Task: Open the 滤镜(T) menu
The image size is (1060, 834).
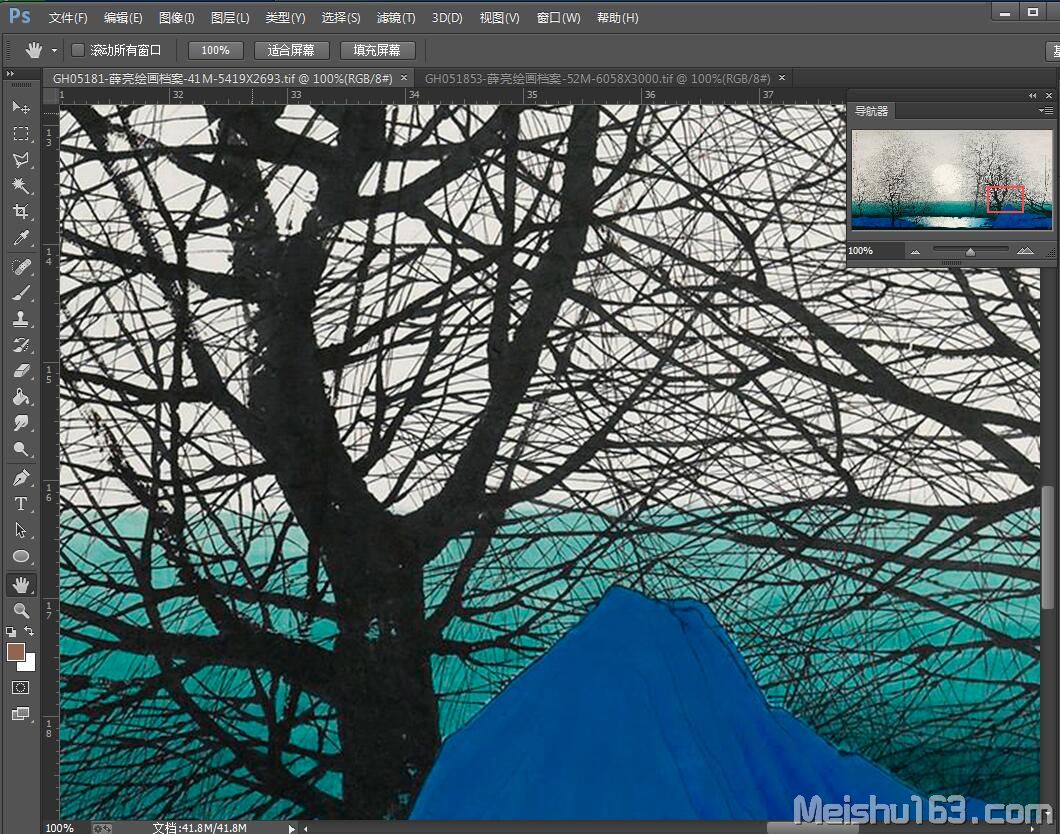Action: (395, 18)
